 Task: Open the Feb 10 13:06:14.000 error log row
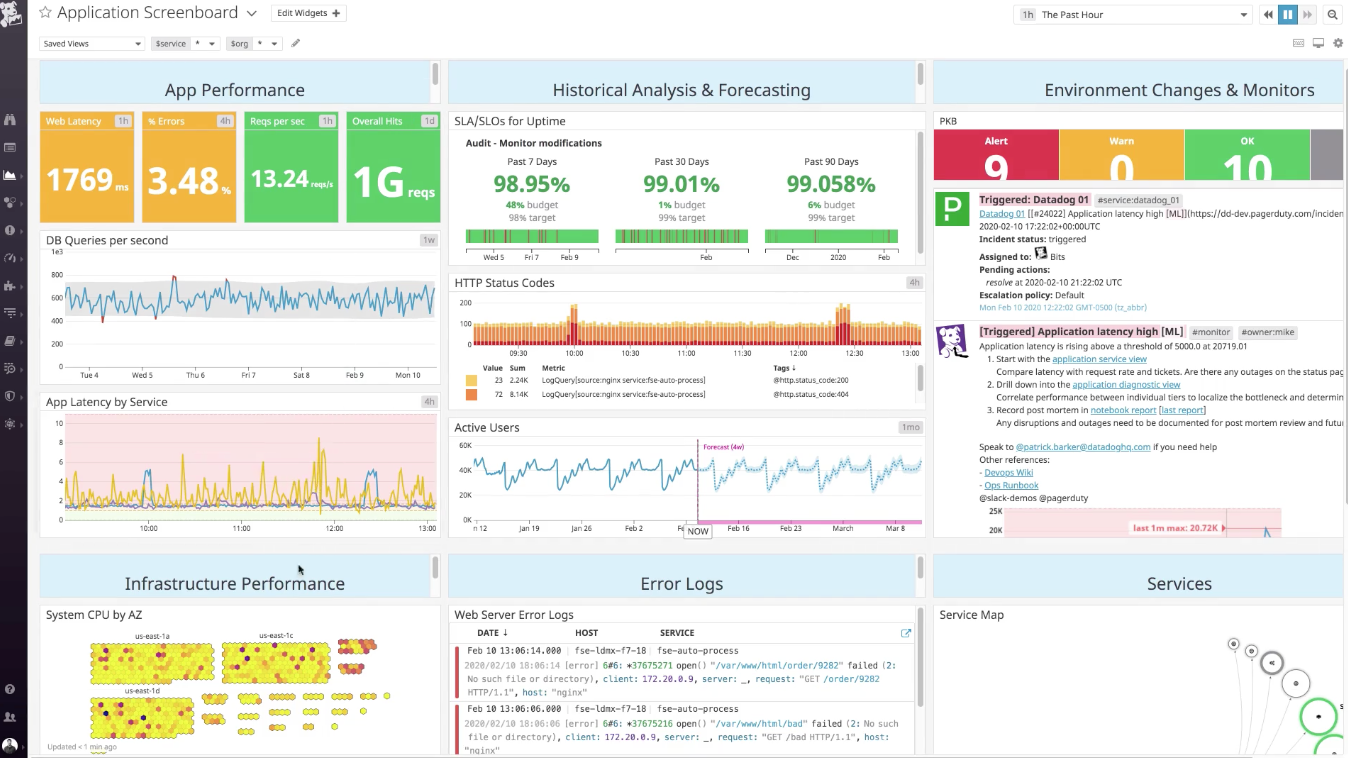point(684,672)
